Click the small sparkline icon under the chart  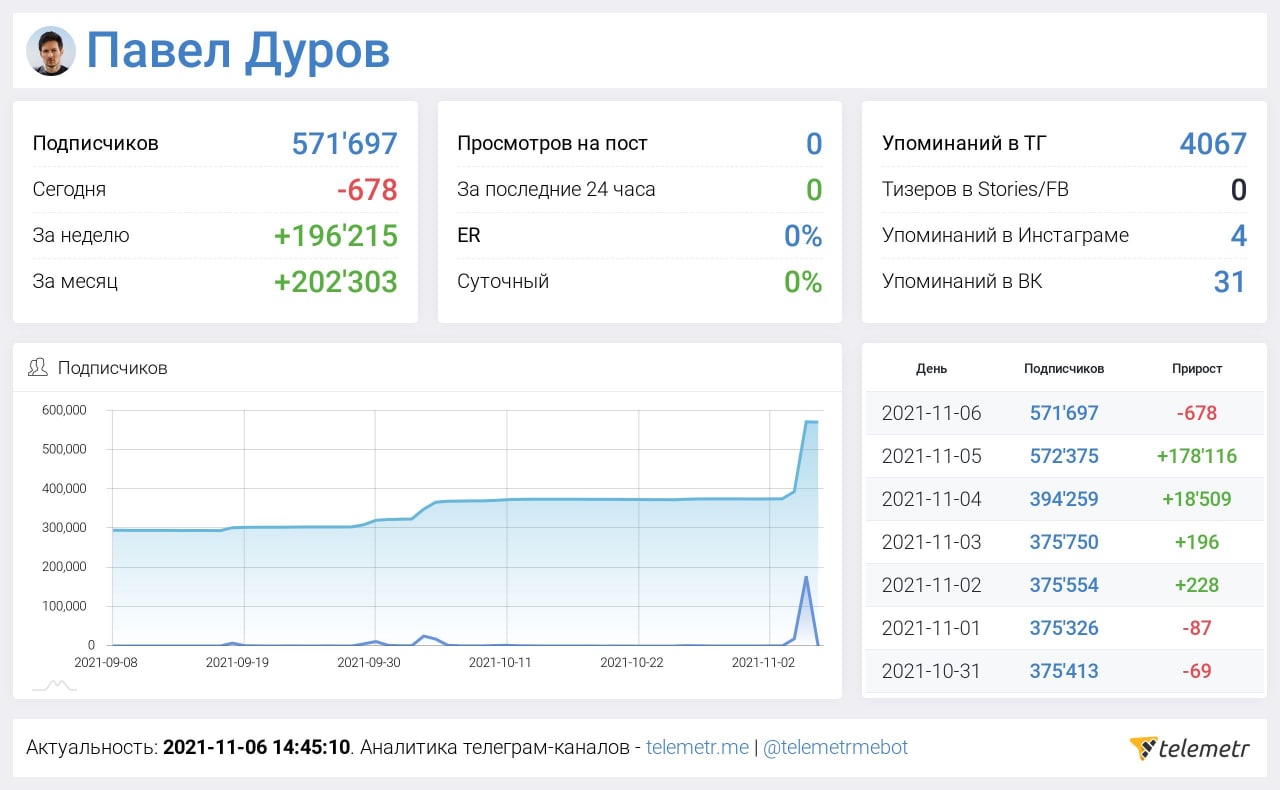pyautogui.click(x=54, y=685)
